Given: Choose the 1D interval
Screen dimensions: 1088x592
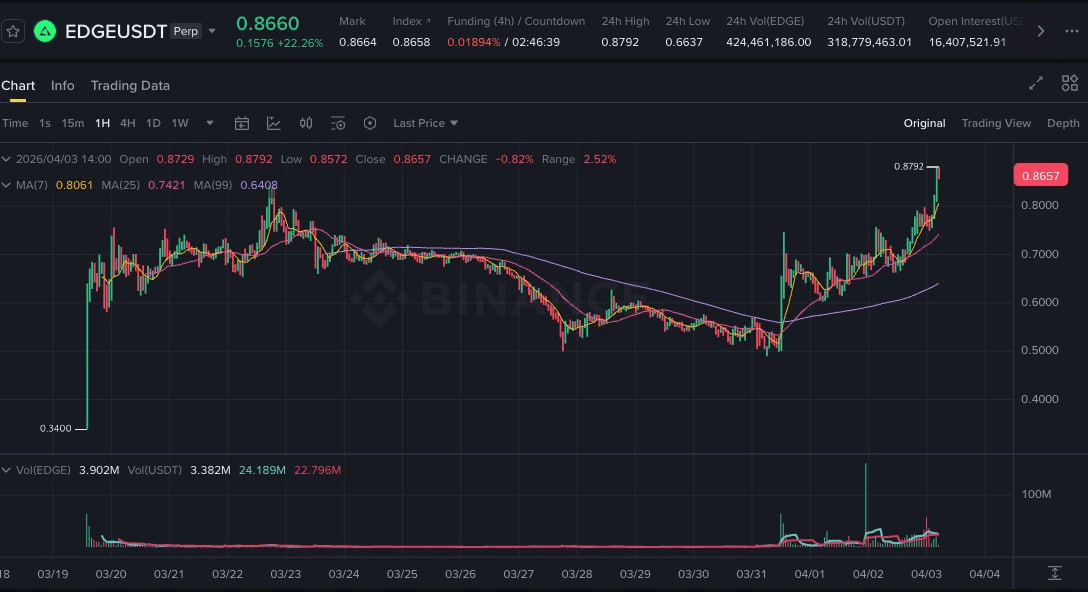Looking at the screenshot, I should (x=153, y=123).
